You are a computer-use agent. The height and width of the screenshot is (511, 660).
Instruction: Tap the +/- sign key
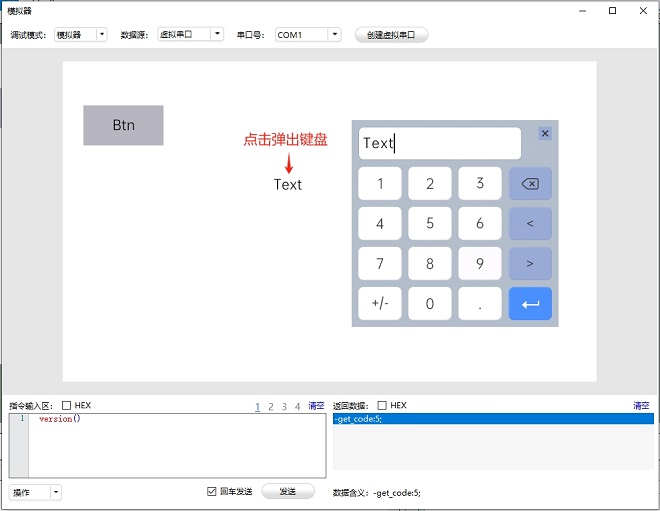click(x=380, y=303)
